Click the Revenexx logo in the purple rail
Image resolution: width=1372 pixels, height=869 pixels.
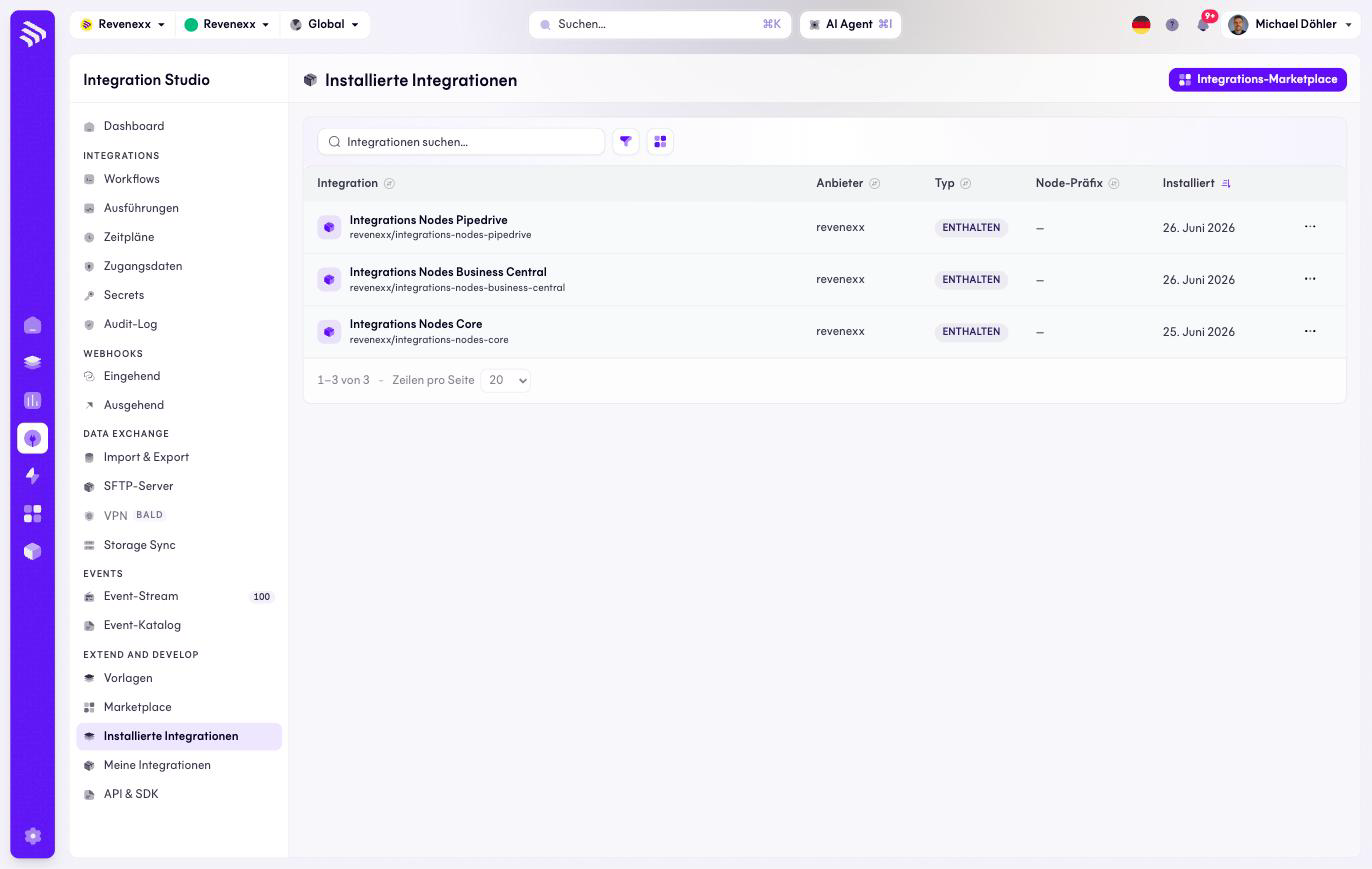pyautogui.click(x=32, y=34)
